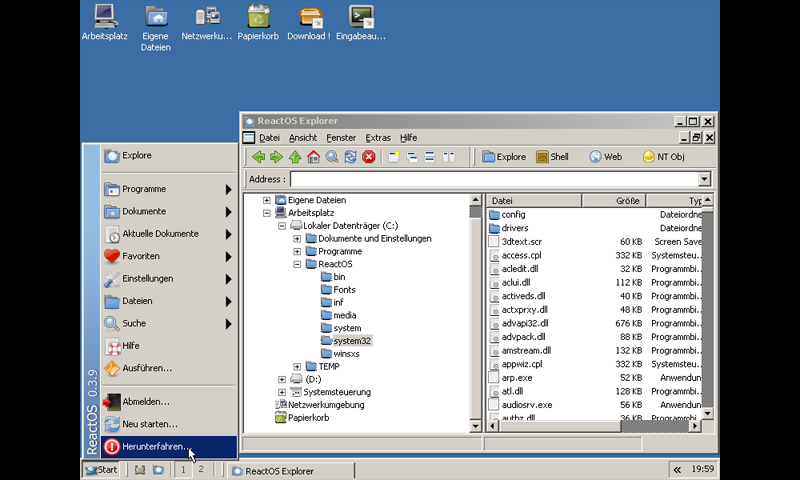The width and height of the screenshot is (800, 480).
Task: Tile windows vertically via toolbar icon
Action: (x=448, y=157)
